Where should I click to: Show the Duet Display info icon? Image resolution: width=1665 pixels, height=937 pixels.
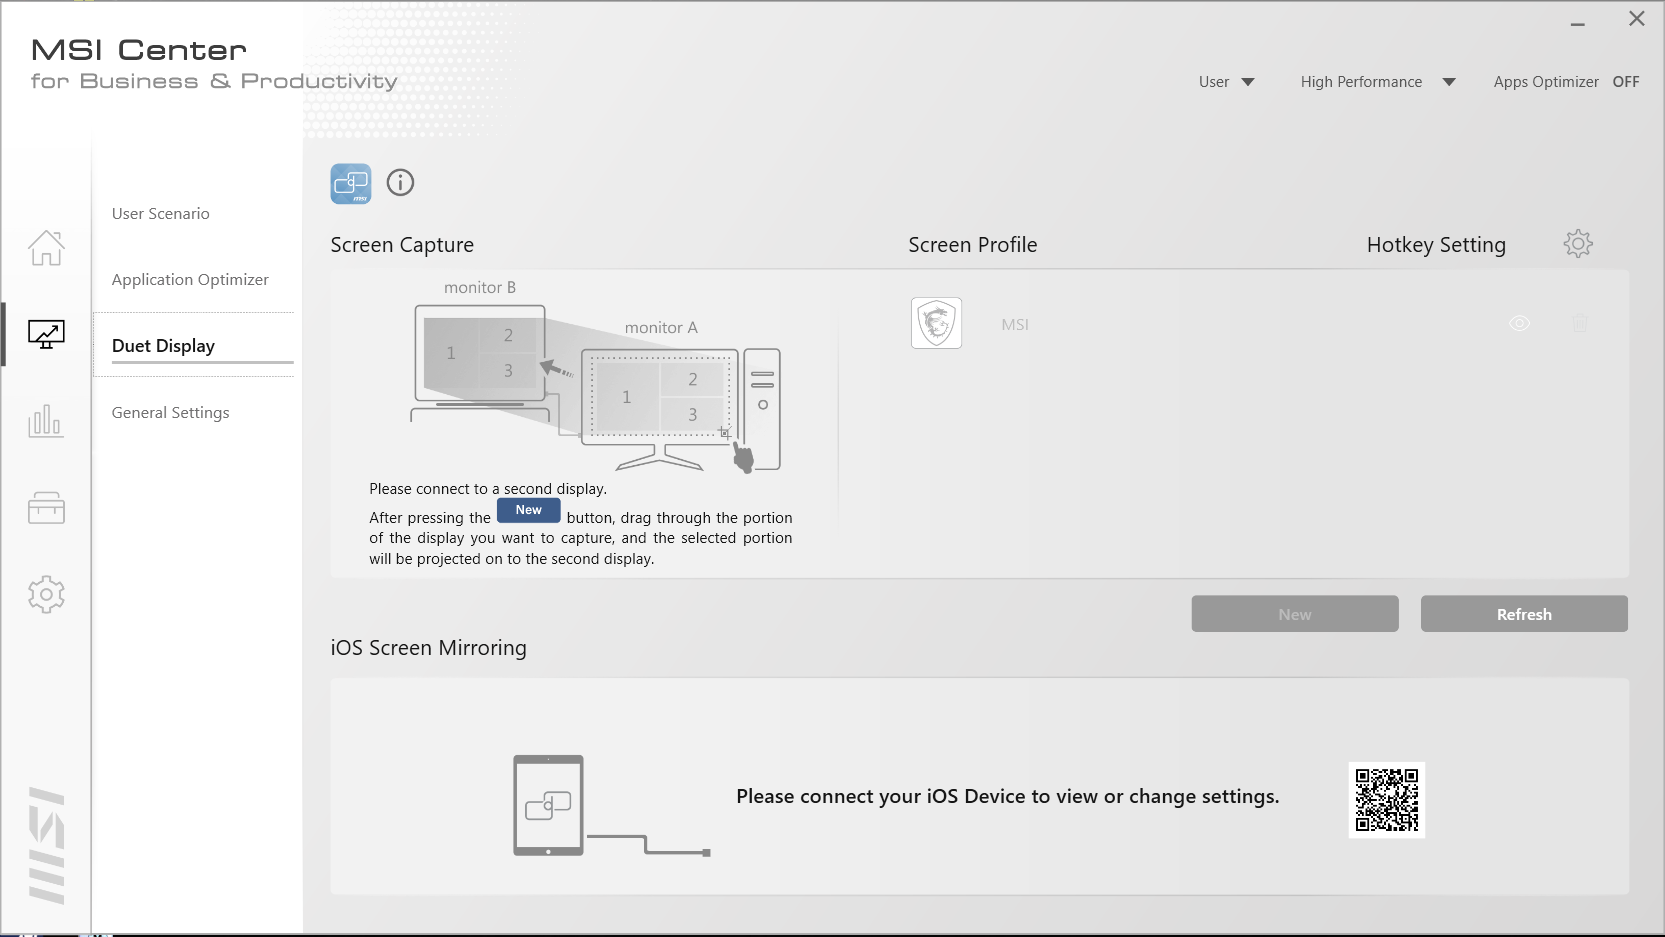click(400, 183)
